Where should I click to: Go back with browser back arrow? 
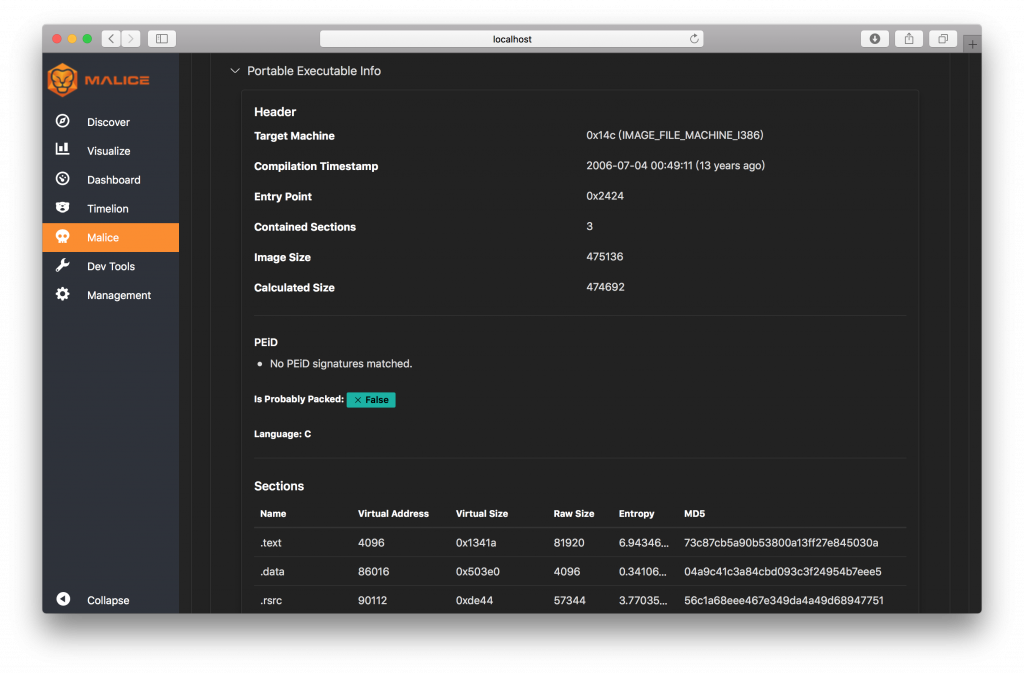click(x=111, y=39)
